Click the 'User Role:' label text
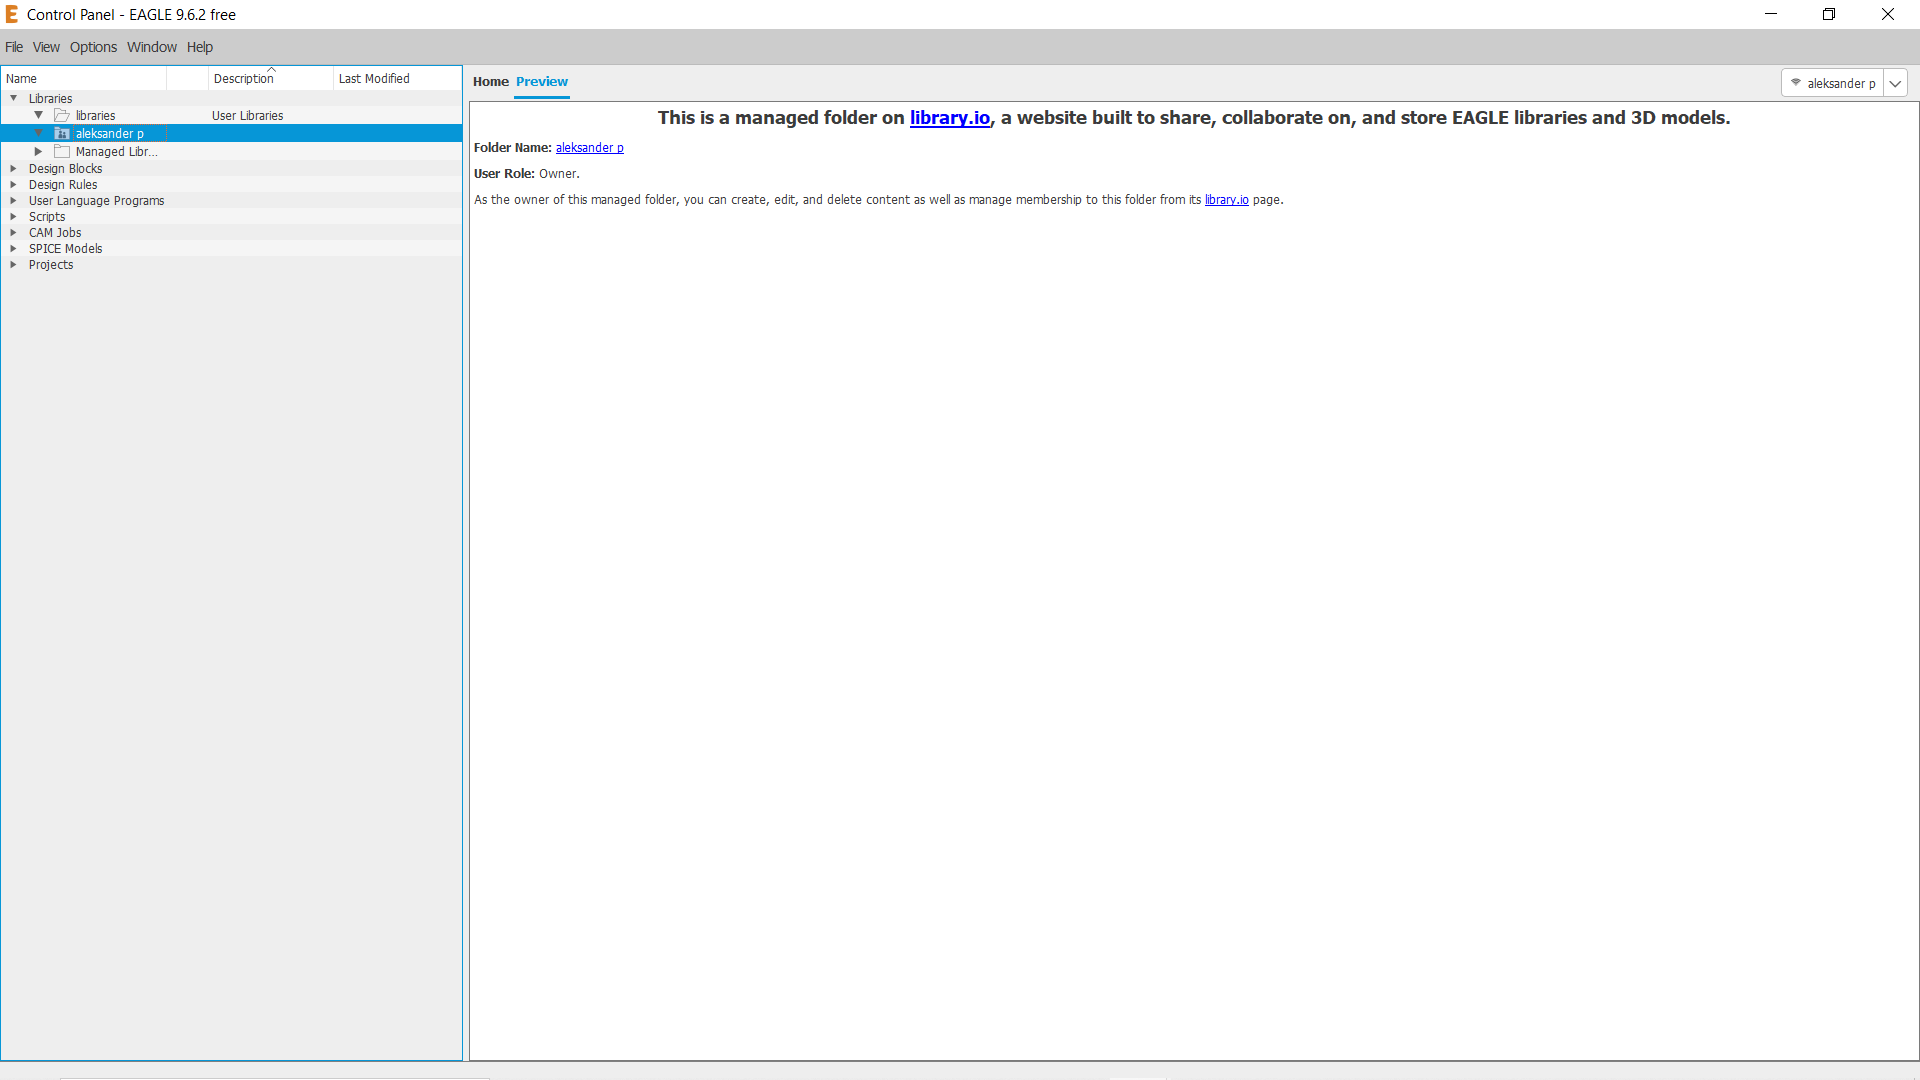 coord(504,174)
